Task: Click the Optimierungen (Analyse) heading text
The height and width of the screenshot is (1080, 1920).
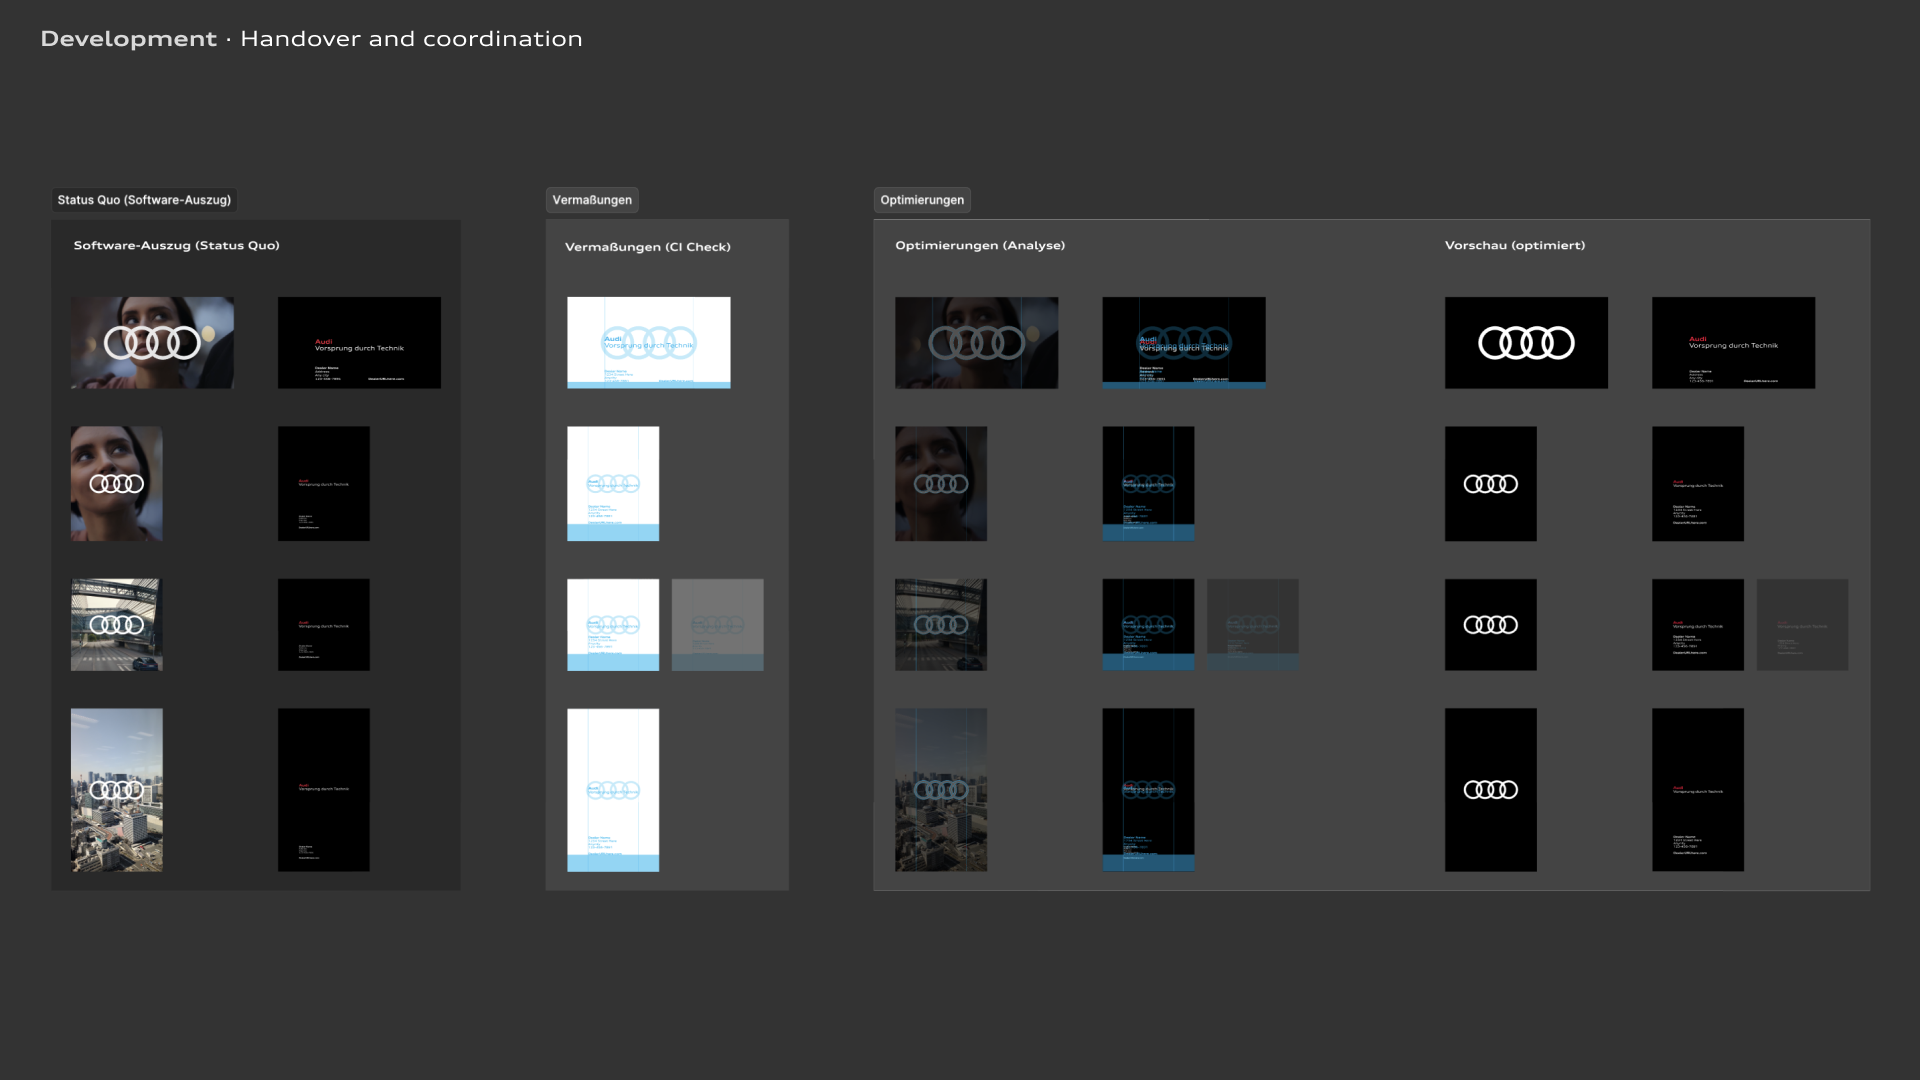Action: pyautogui.click(x=979, y=245)
